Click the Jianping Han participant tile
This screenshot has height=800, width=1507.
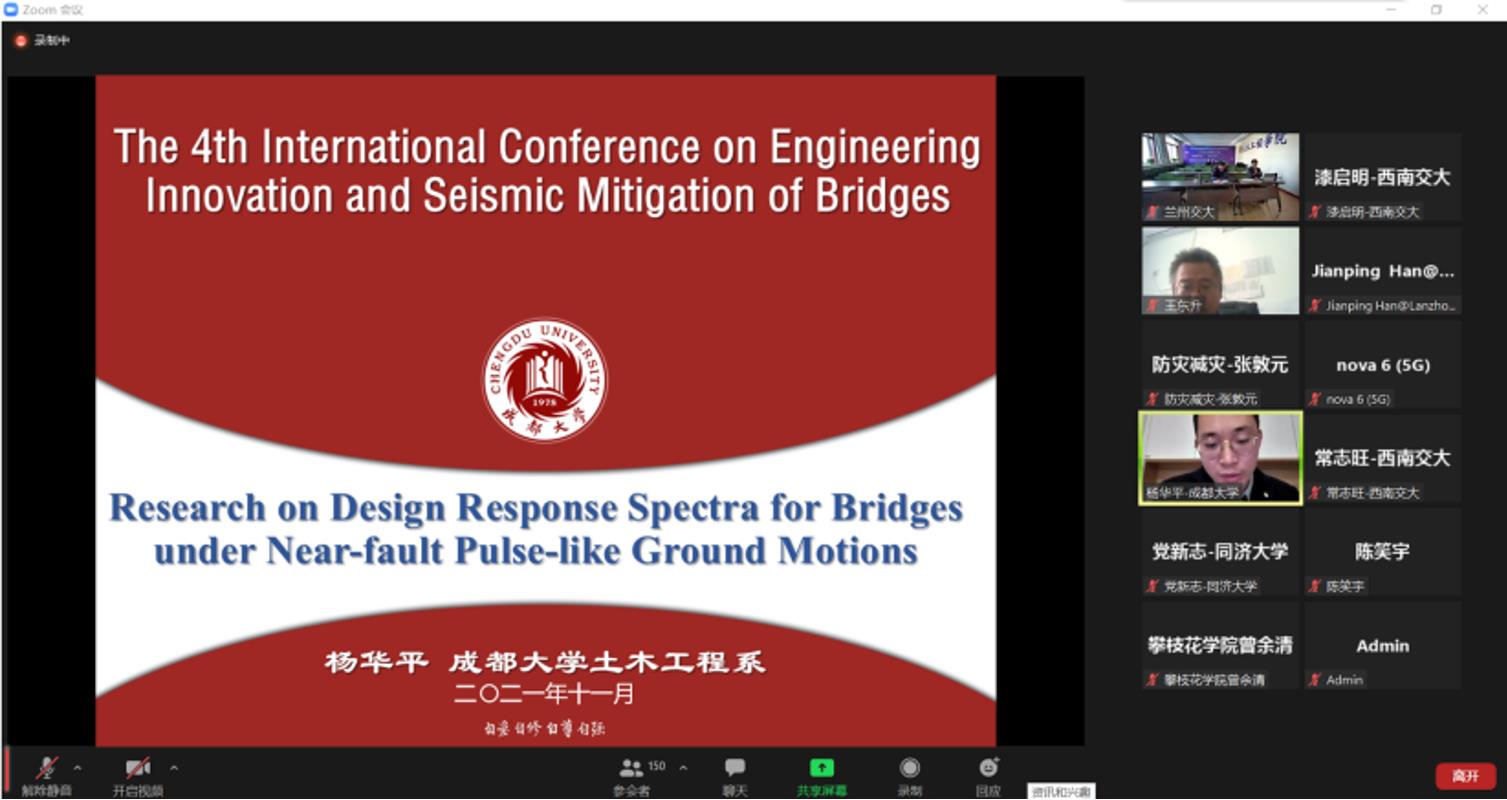tap(1382, 271)
